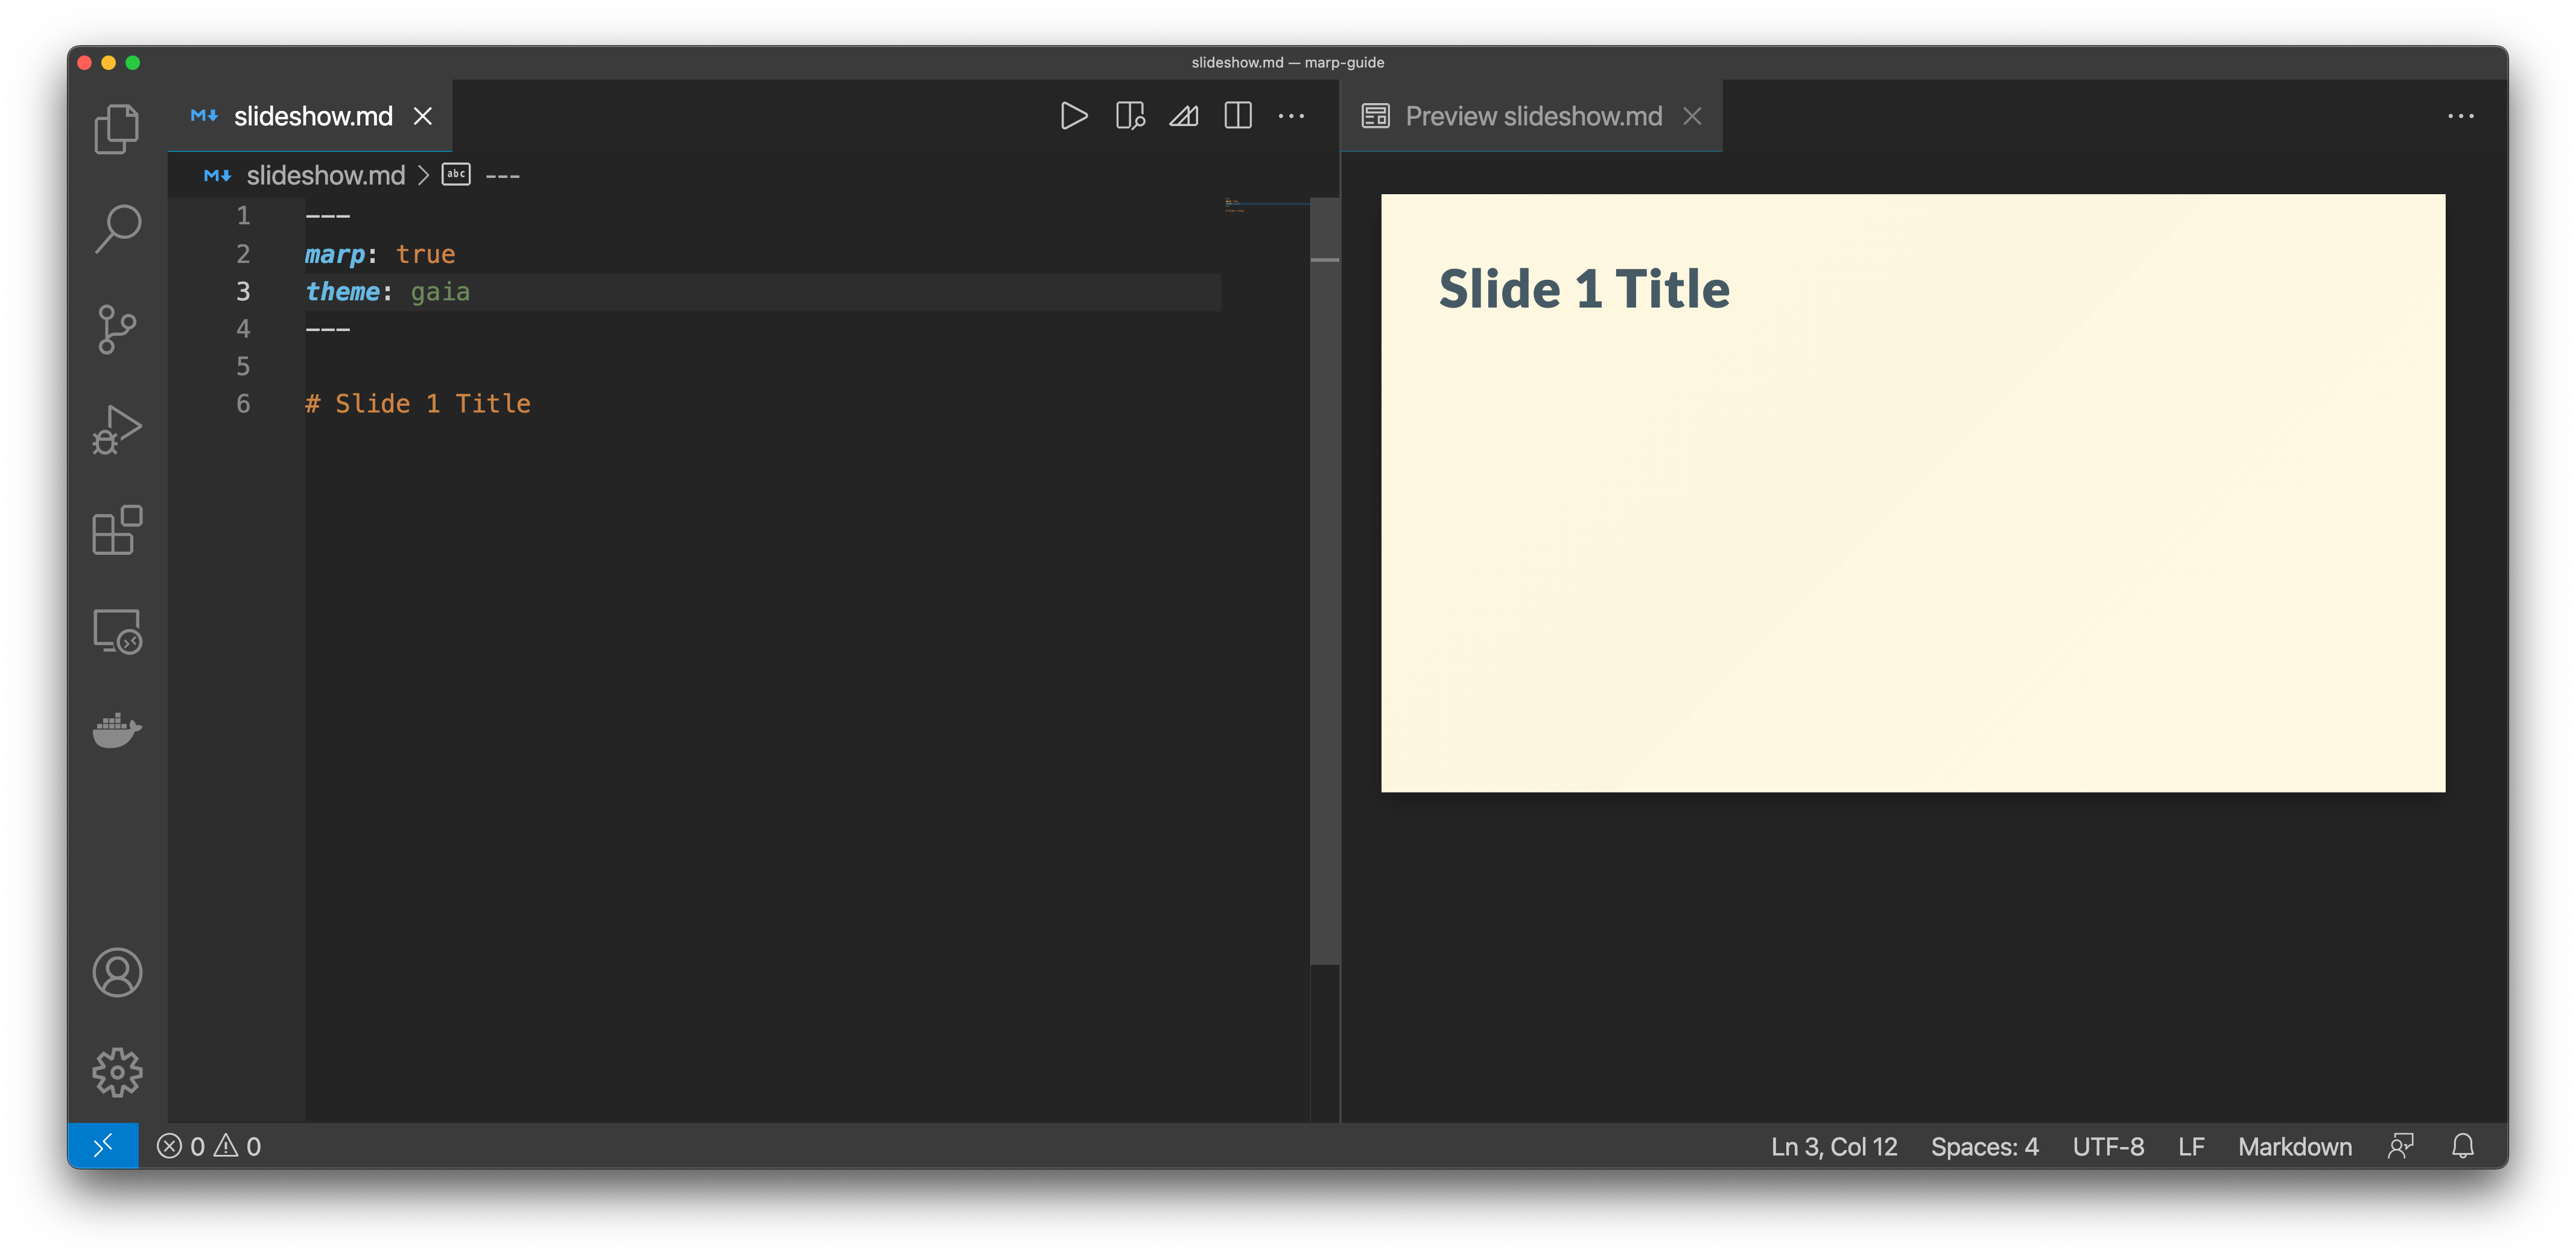This screenshot has height=1258, width=2576.
Task: Open the Run and Debug view
Action: [x=117, y=430]
